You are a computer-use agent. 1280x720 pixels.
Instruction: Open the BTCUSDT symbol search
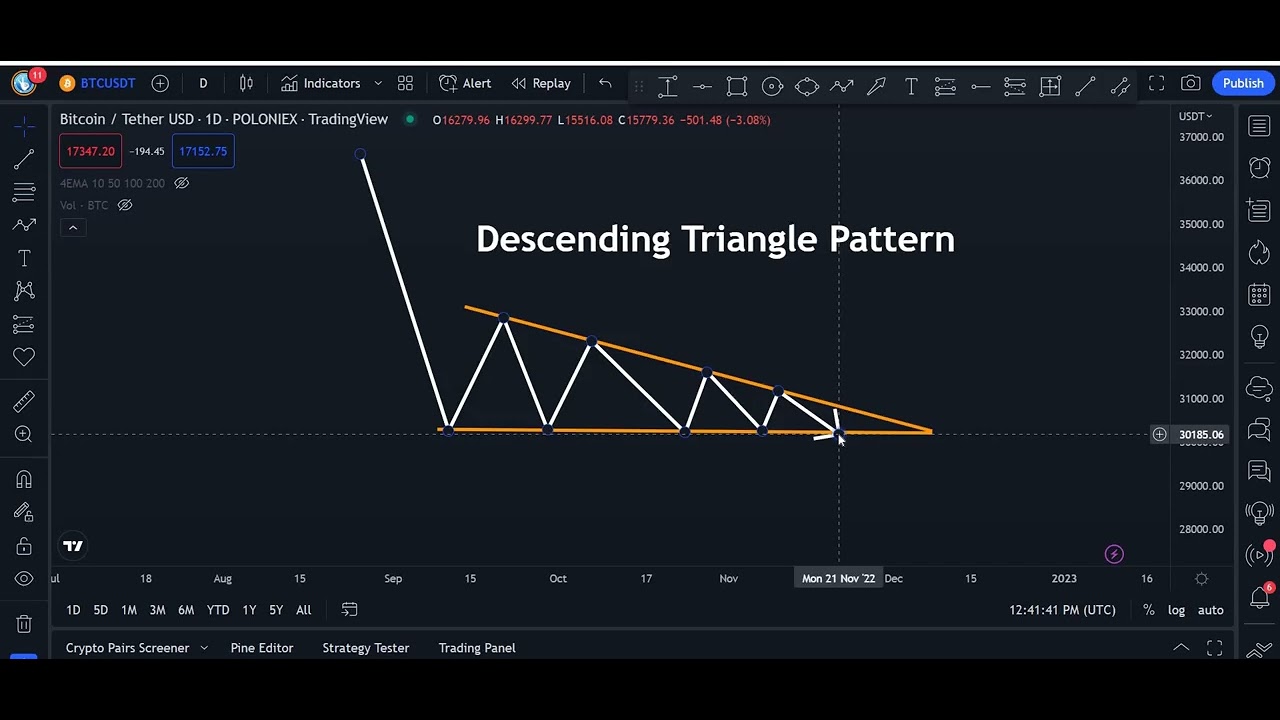[x=96, y=83]
